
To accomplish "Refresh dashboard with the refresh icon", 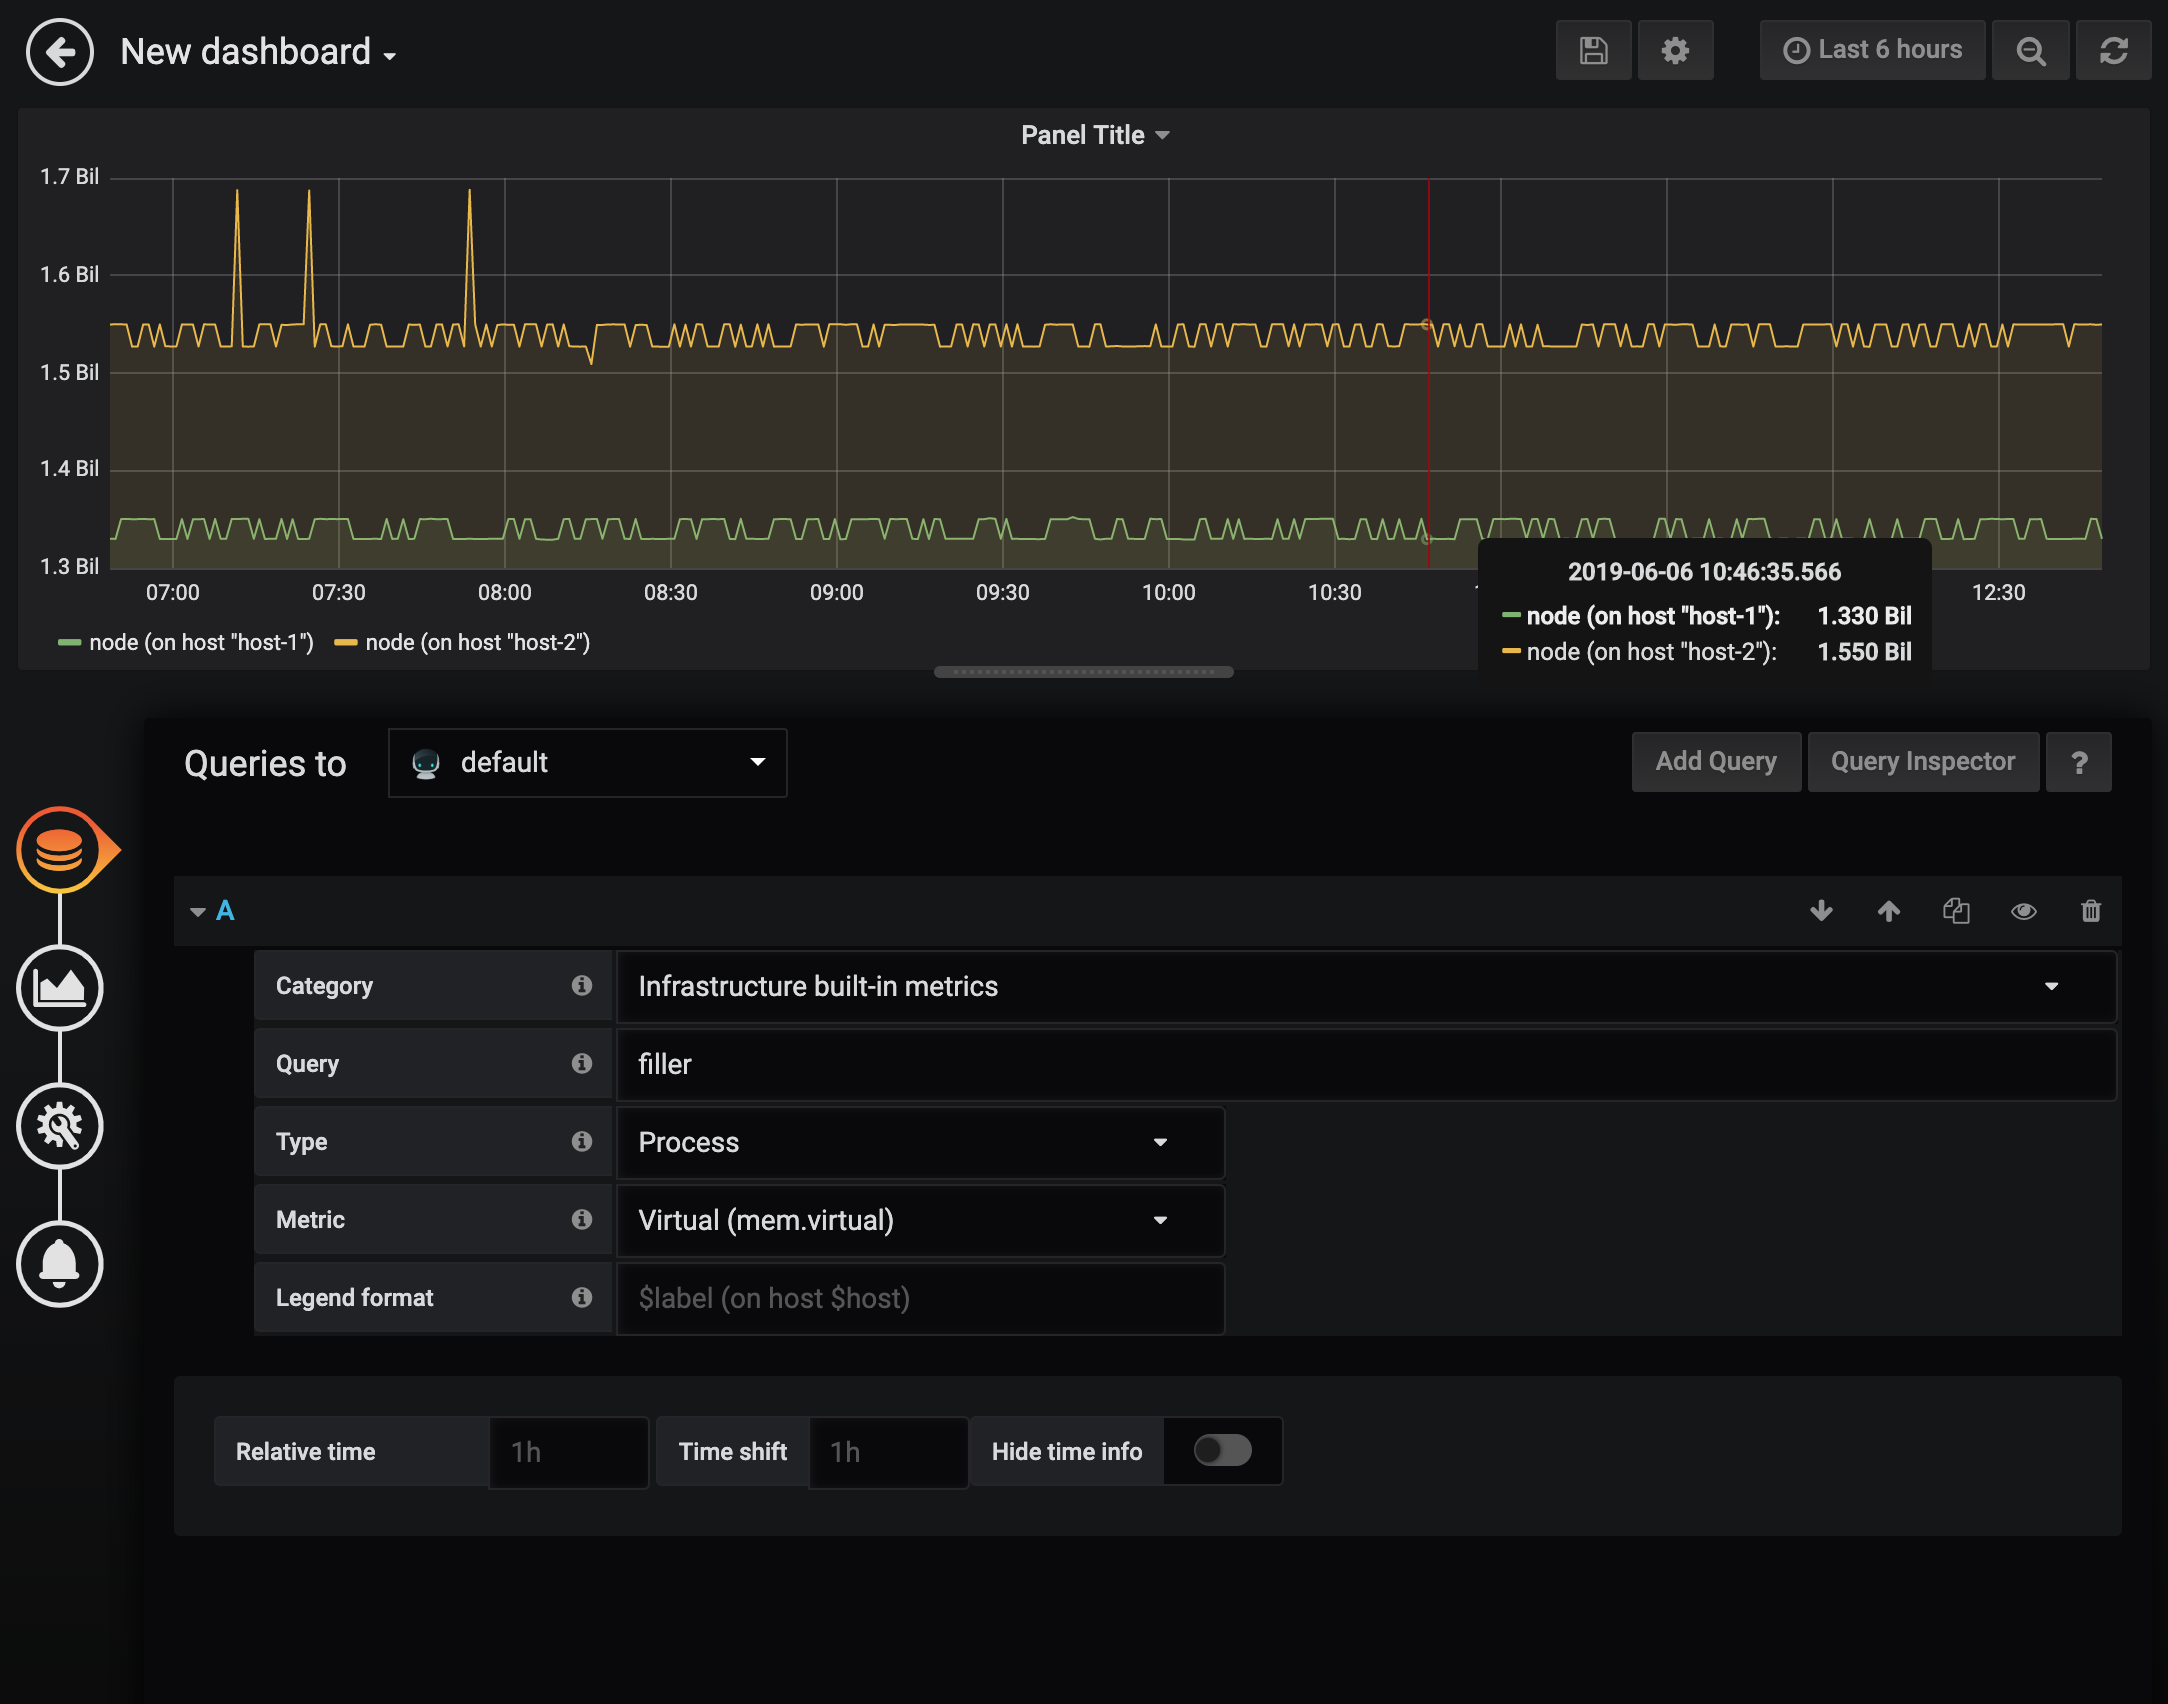I will [x=2113, y=50].
